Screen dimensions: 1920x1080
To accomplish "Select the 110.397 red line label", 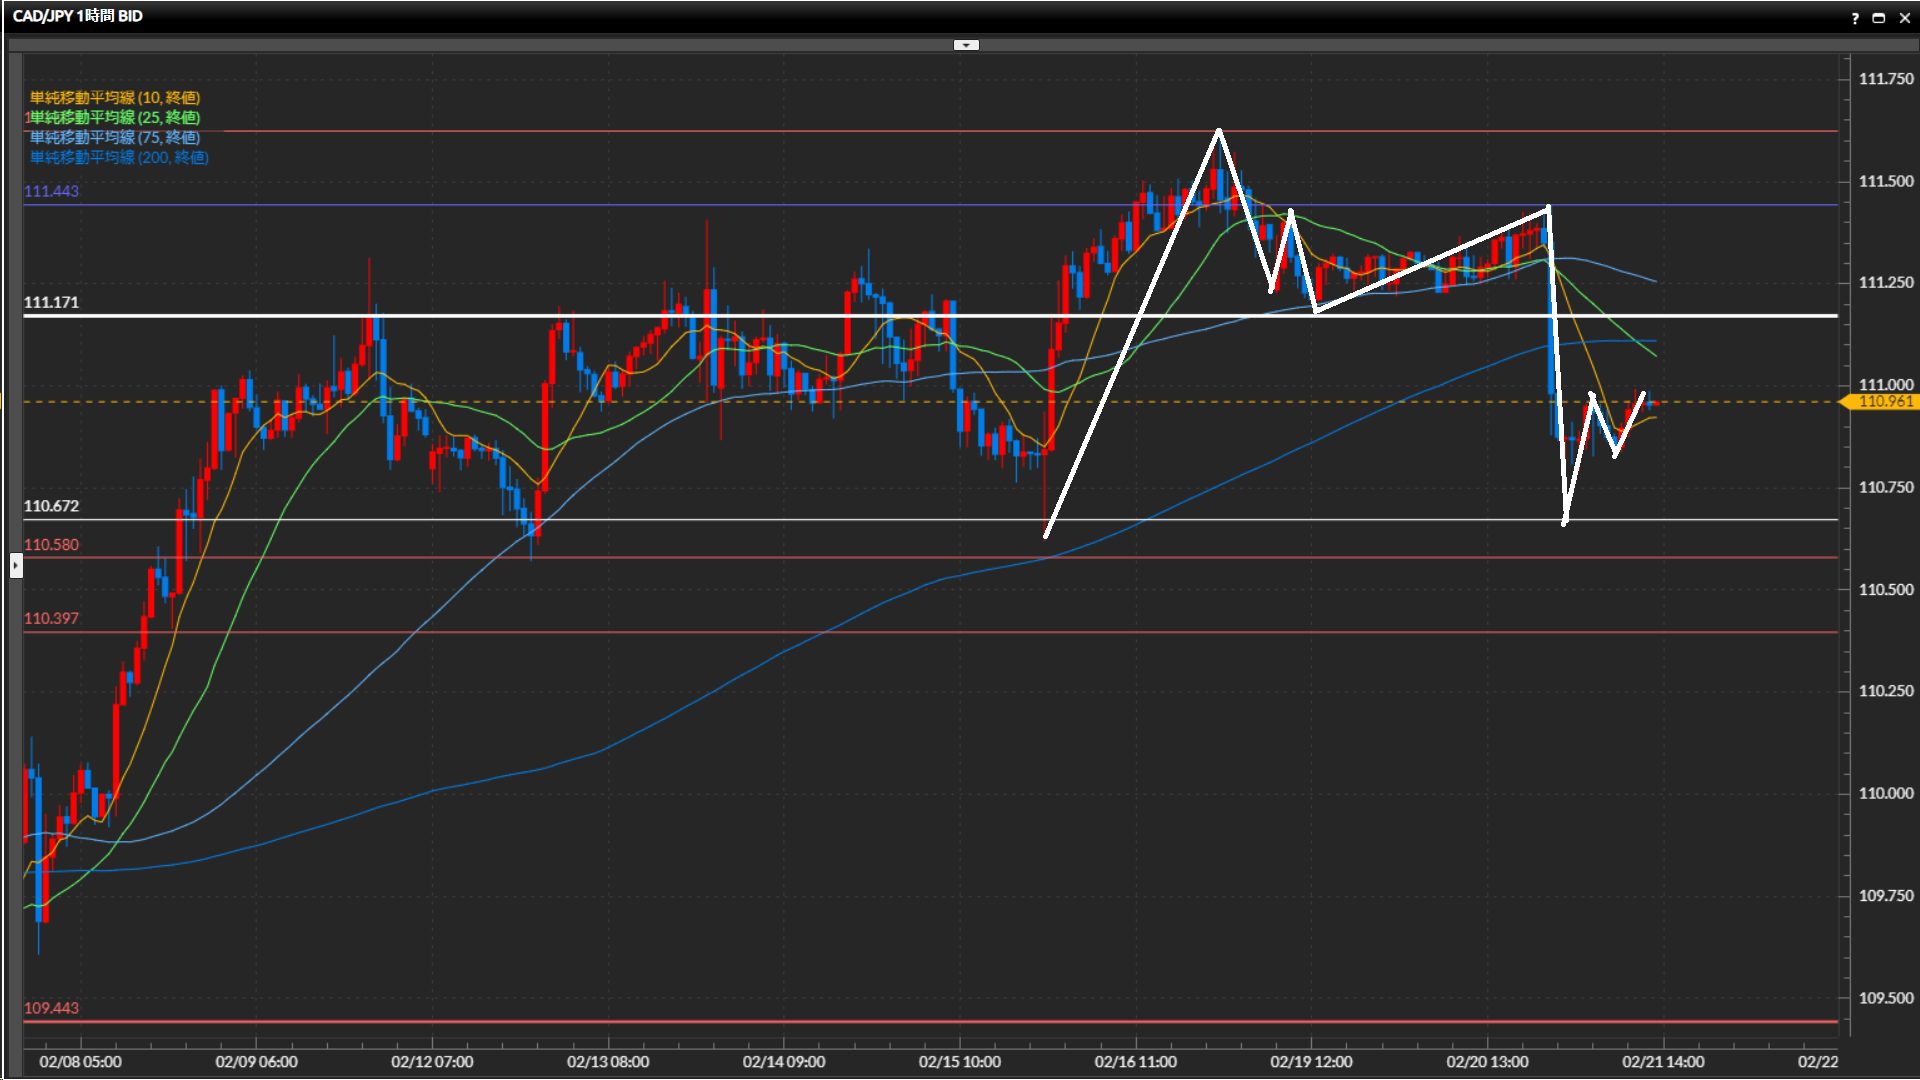I will (x=51, y=618).
